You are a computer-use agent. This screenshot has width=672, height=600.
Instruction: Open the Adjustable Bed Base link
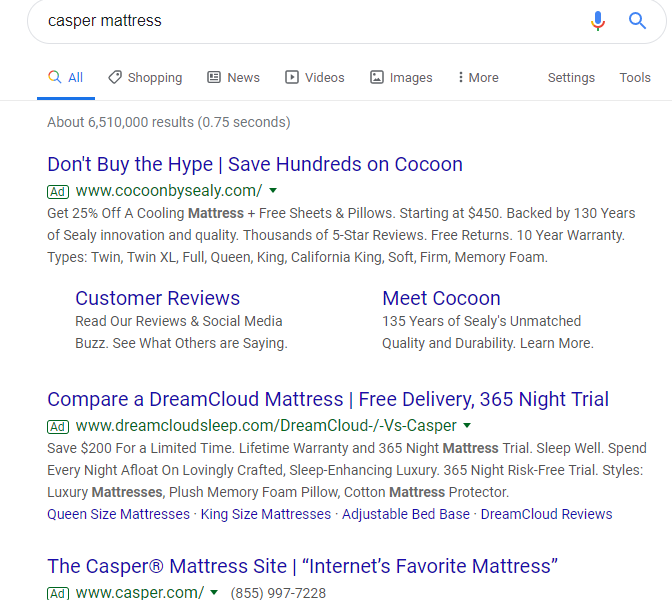[x=405, y=514]
